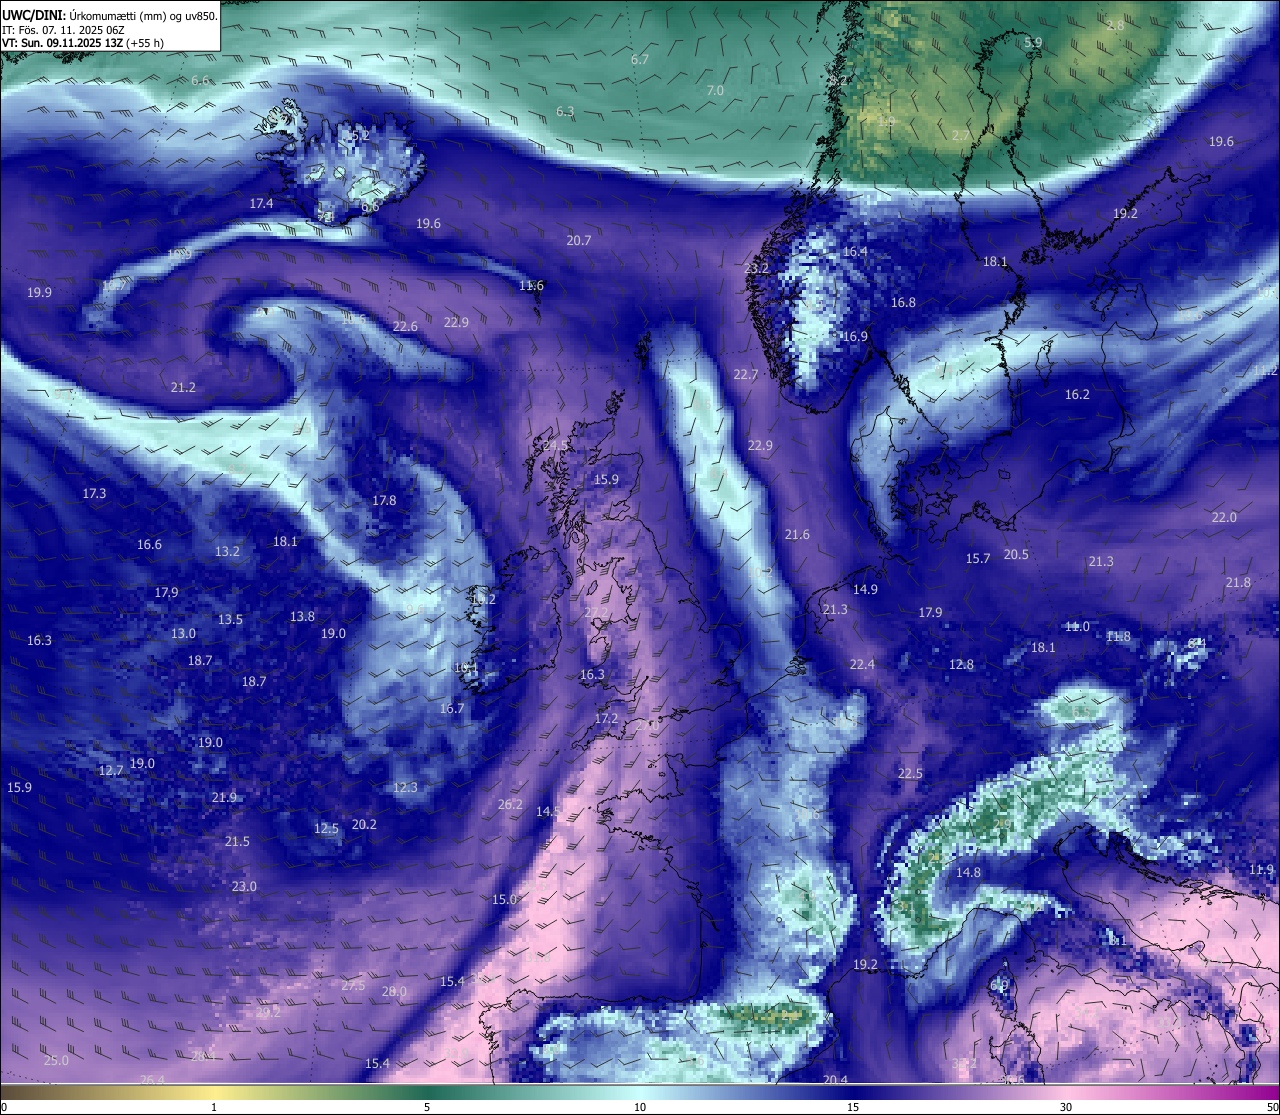
Task: Click the 23.0 value on the map
Action: click(x=244, y=887)
